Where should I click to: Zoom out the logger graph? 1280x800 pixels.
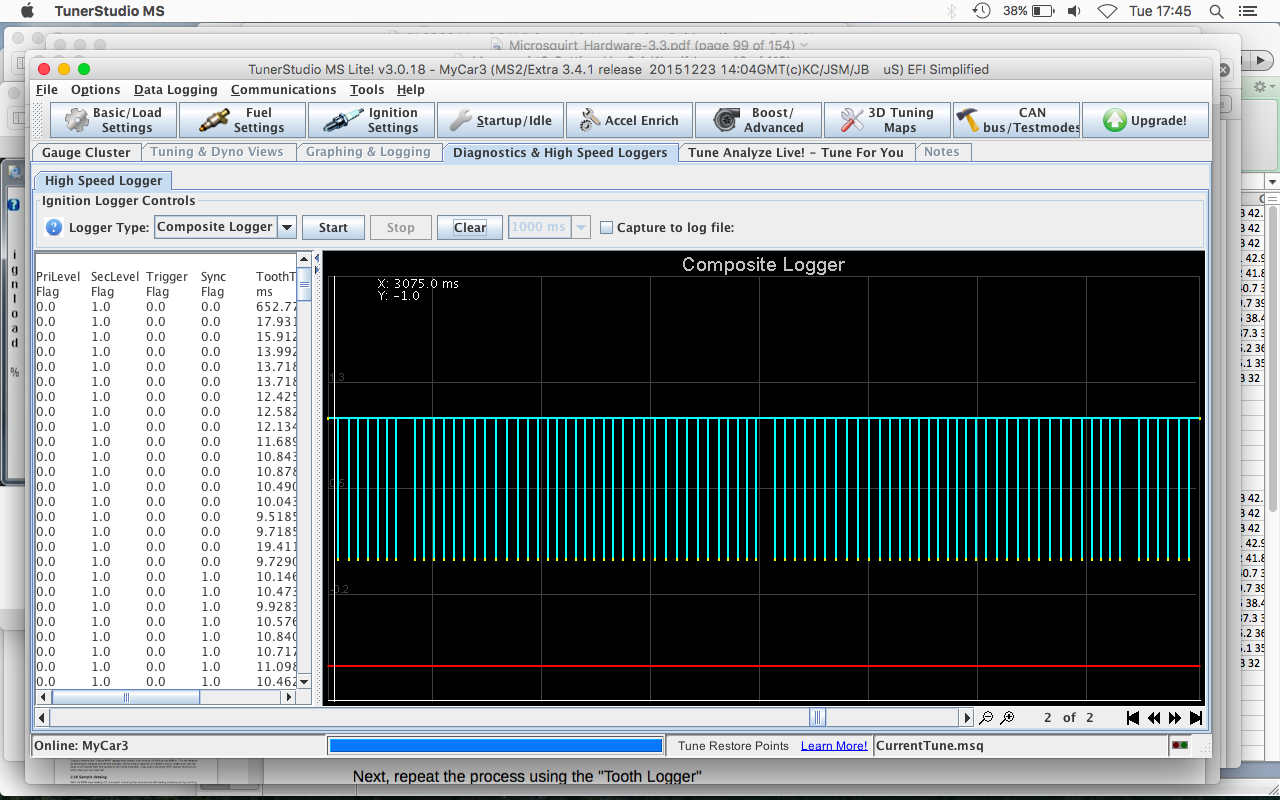point(986,718)
